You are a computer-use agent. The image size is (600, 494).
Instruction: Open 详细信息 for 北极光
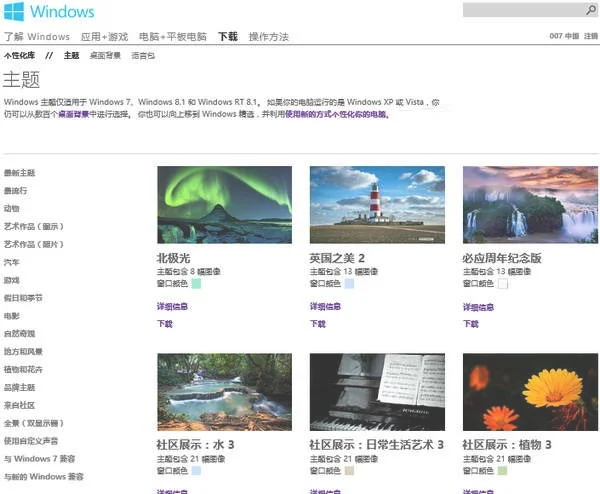tap(172, 306)
